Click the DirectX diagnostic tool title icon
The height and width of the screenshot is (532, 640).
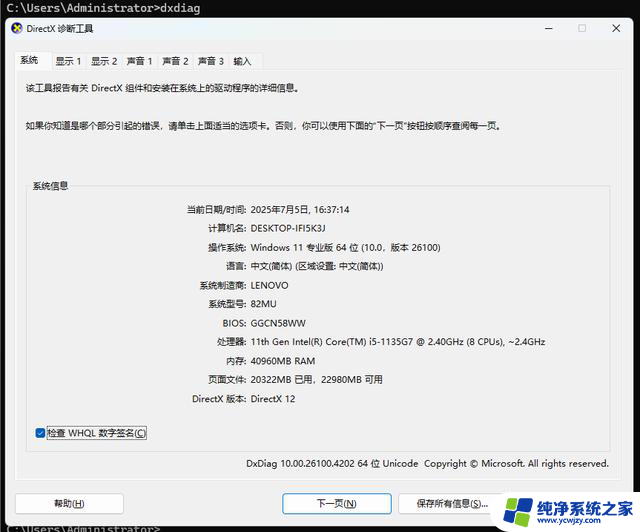(17, 29)
